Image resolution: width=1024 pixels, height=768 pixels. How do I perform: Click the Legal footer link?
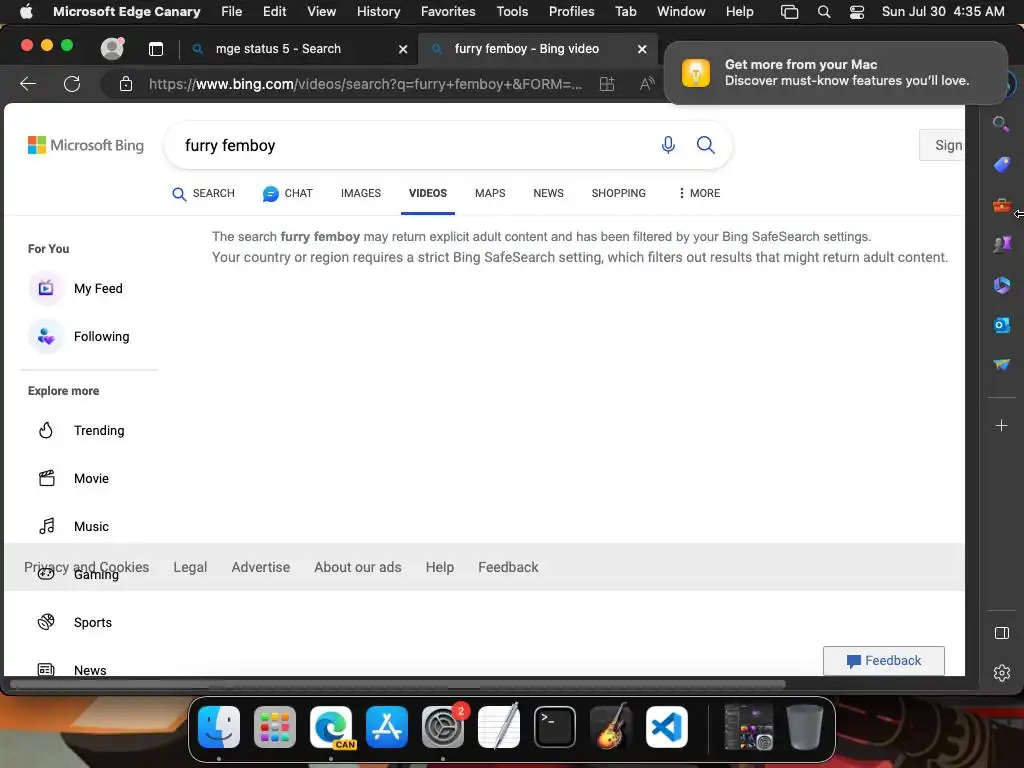click(190, 567)
